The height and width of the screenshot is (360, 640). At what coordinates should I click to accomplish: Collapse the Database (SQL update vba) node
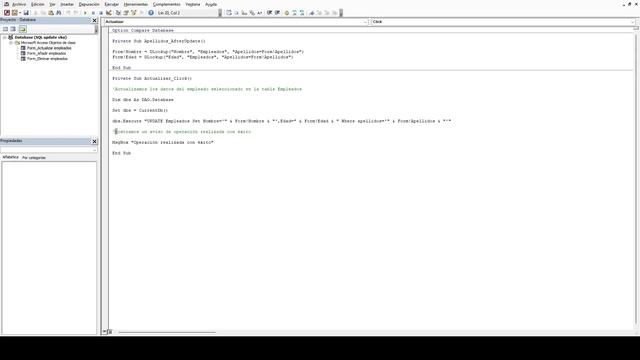pyautogui.click(x=4, y=37)
